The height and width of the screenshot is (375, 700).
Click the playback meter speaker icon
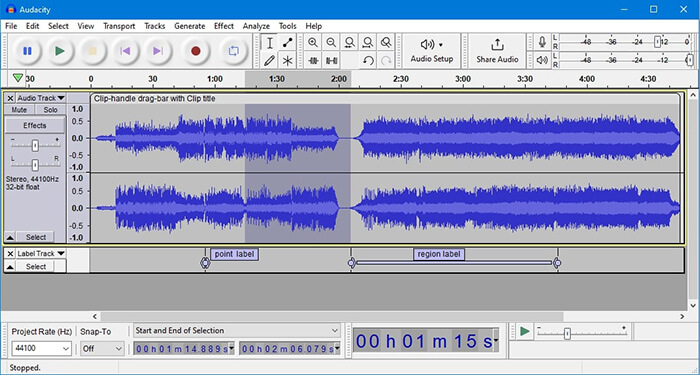point(542,60)
